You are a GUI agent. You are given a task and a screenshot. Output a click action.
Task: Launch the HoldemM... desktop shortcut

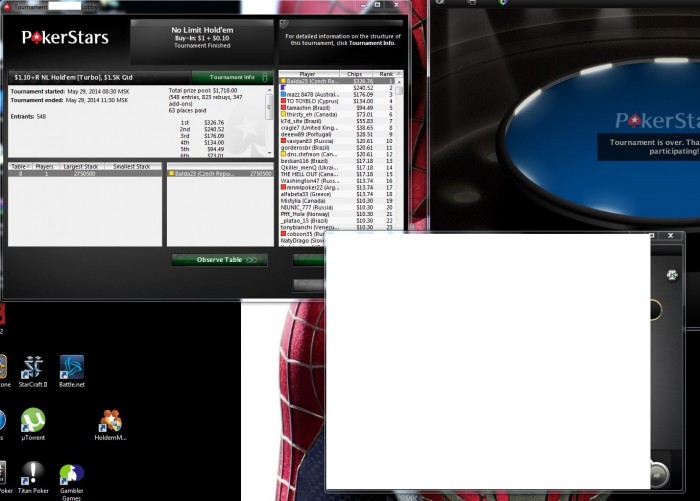[x=110, y=425]
